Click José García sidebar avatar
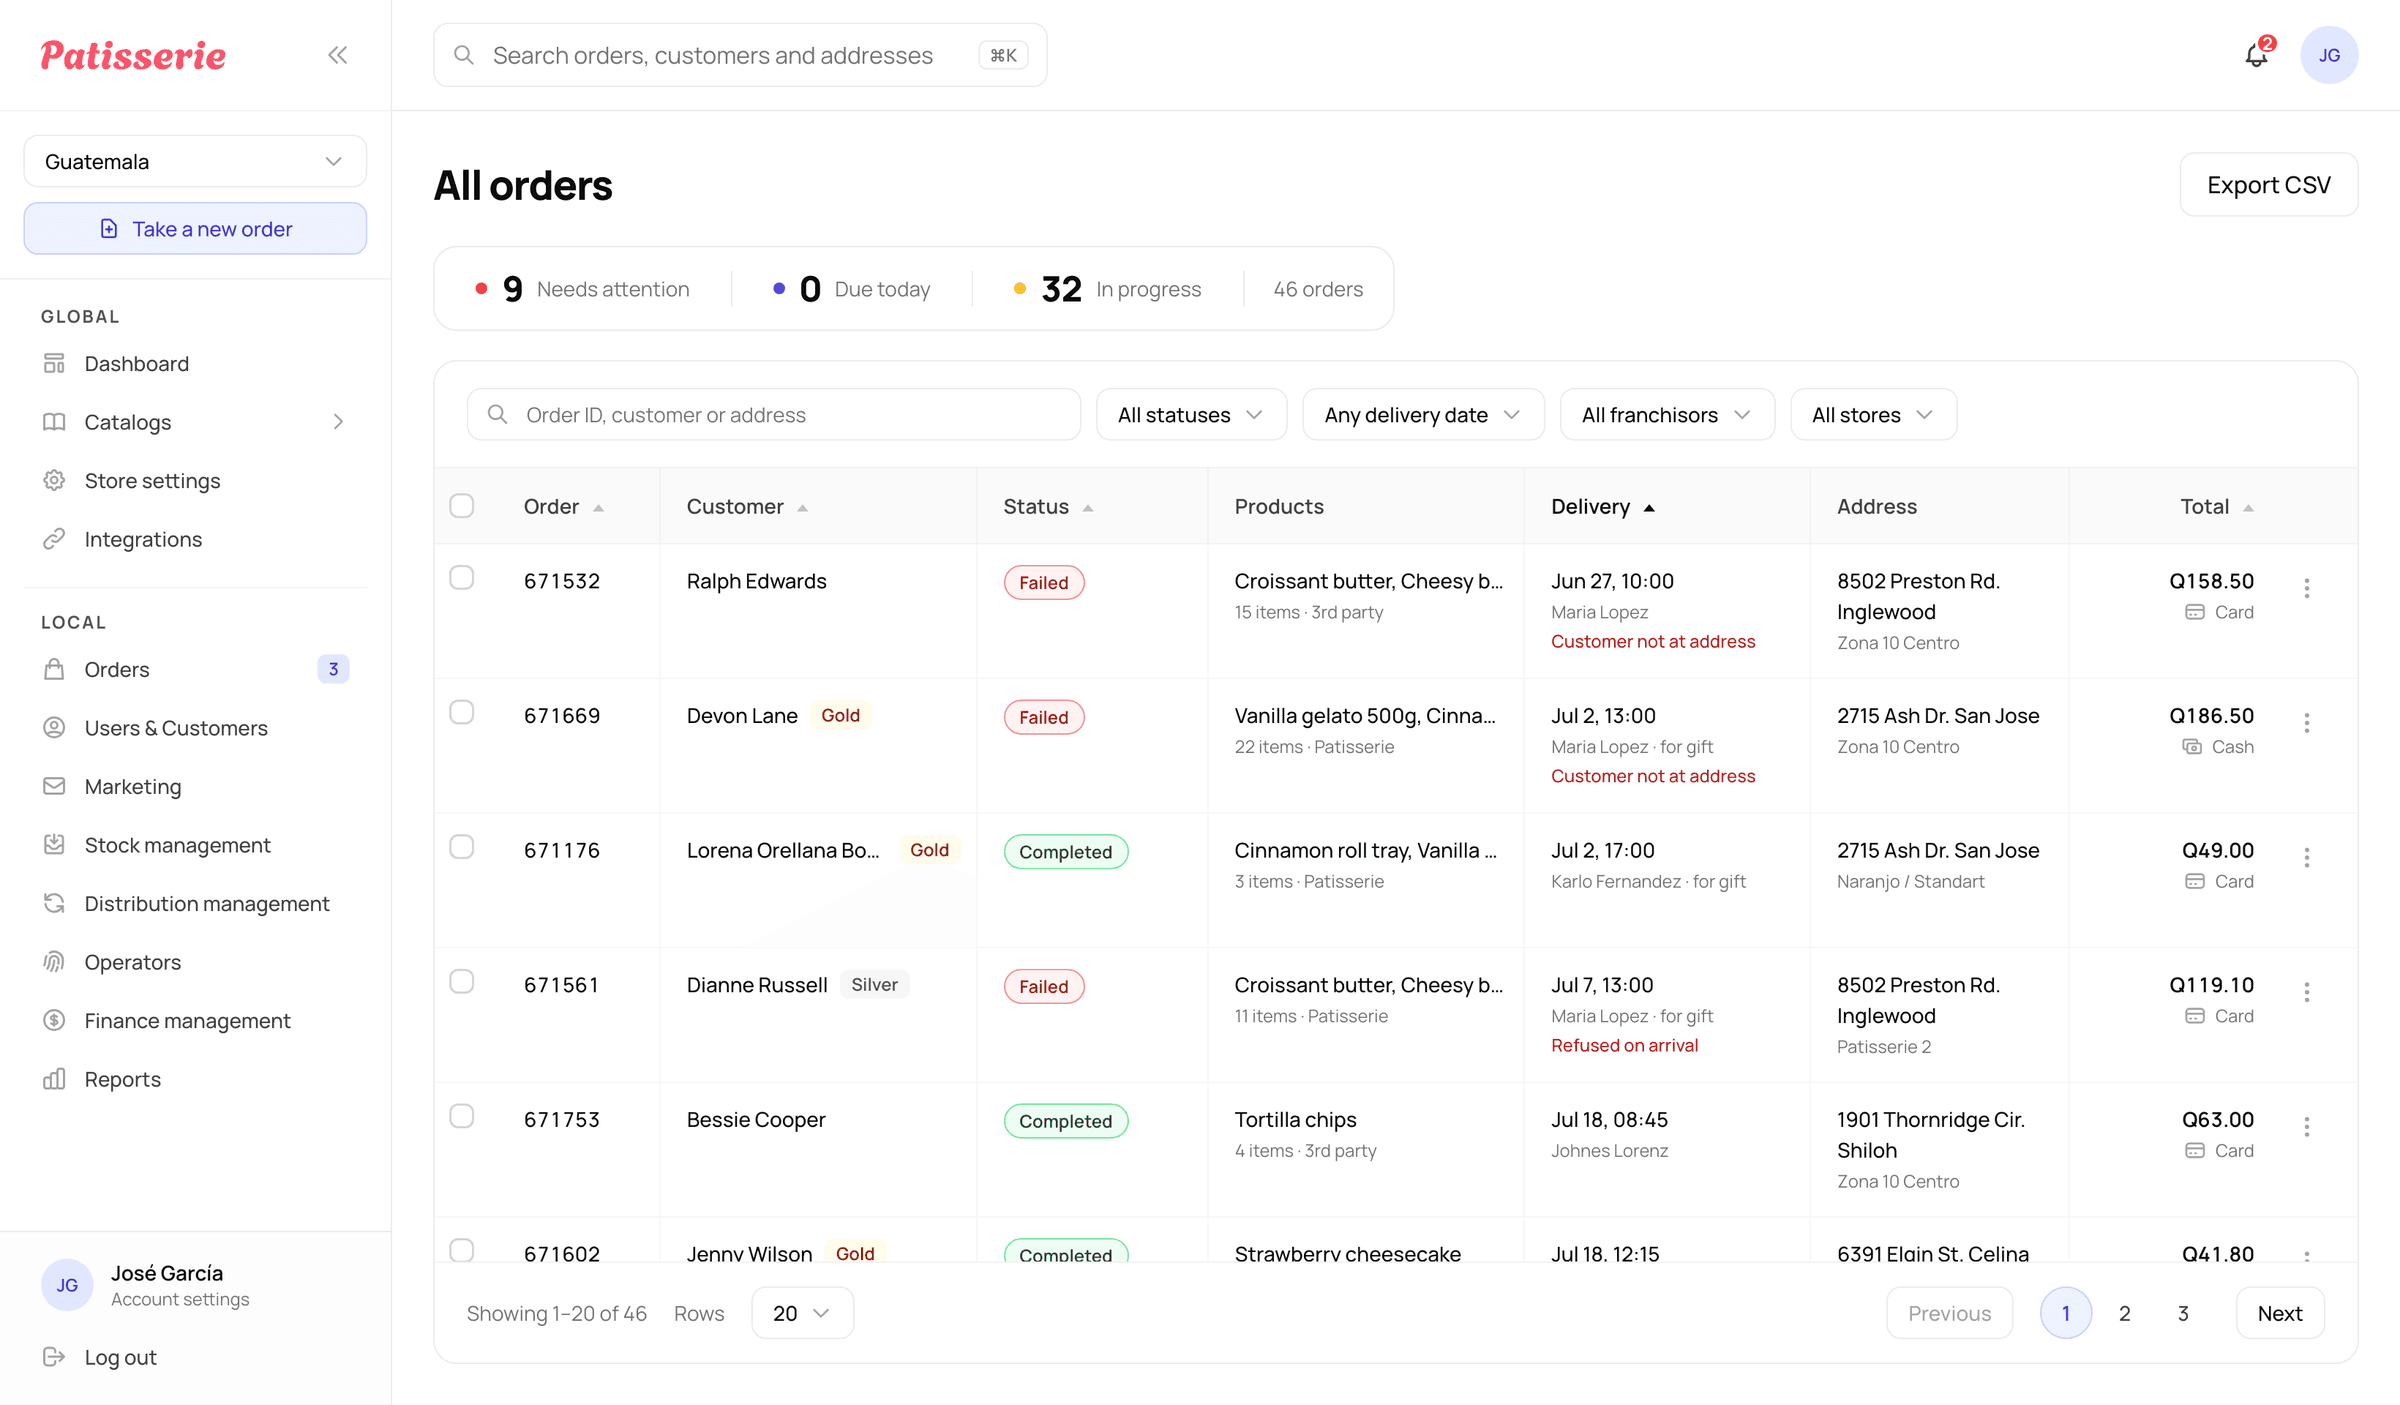The width and height of the screenshot is (2400, 1405). [x=67, y=1285]
